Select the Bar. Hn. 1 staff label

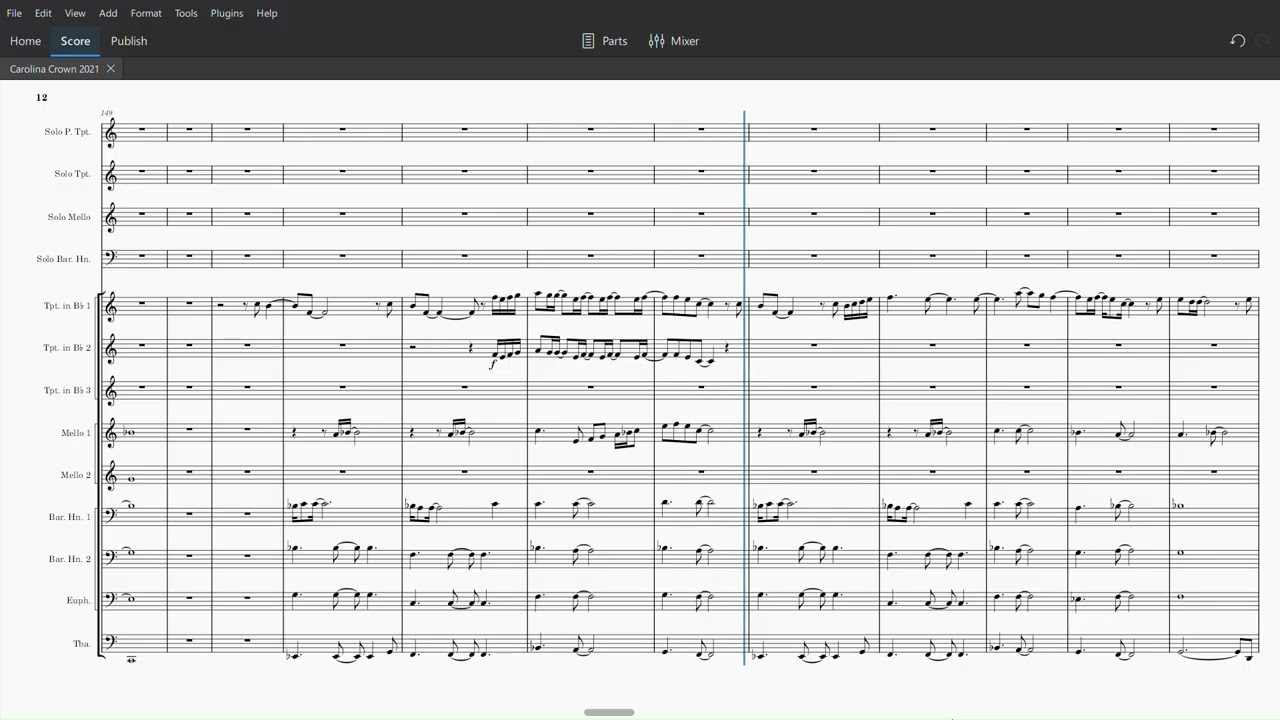pyautogui.click(x=70, y=517)
